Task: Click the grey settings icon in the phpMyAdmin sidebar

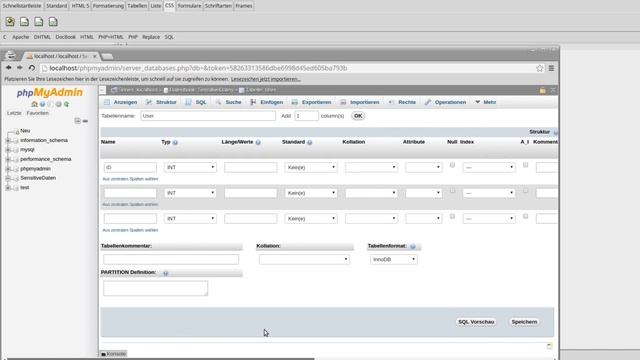Action: (58, 104)
